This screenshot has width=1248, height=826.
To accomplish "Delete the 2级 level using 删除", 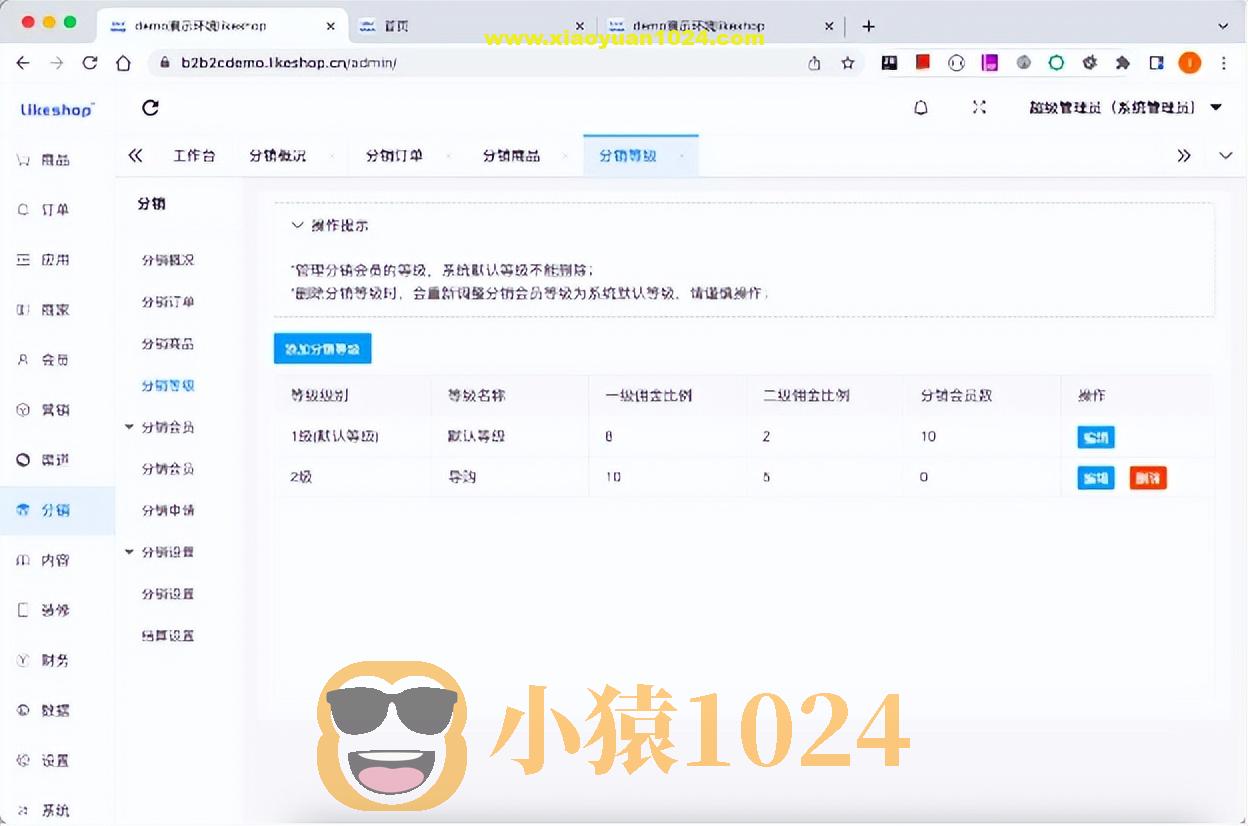I will tap(1147, 477).
